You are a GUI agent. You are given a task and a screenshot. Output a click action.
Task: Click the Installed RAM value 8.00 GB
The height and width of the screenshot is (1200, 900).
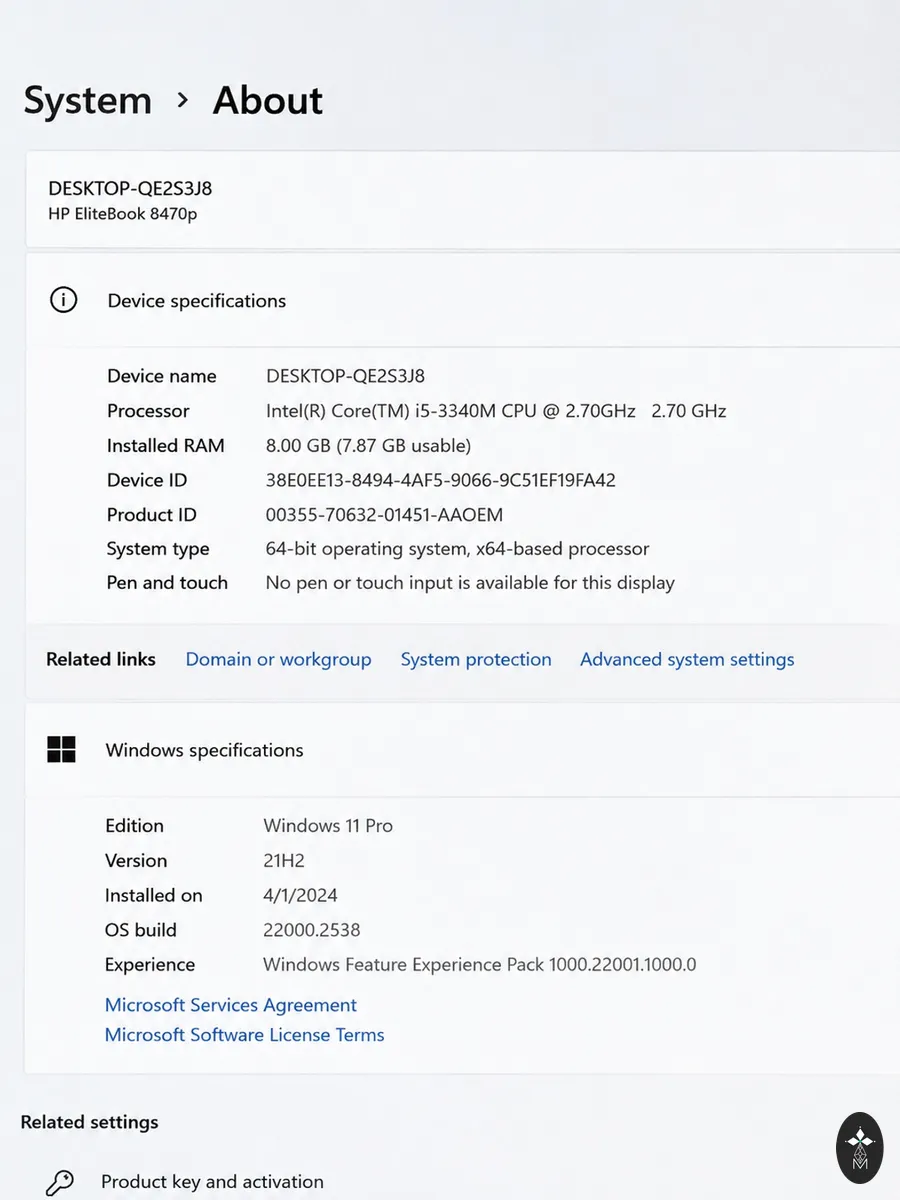[368, 445]
